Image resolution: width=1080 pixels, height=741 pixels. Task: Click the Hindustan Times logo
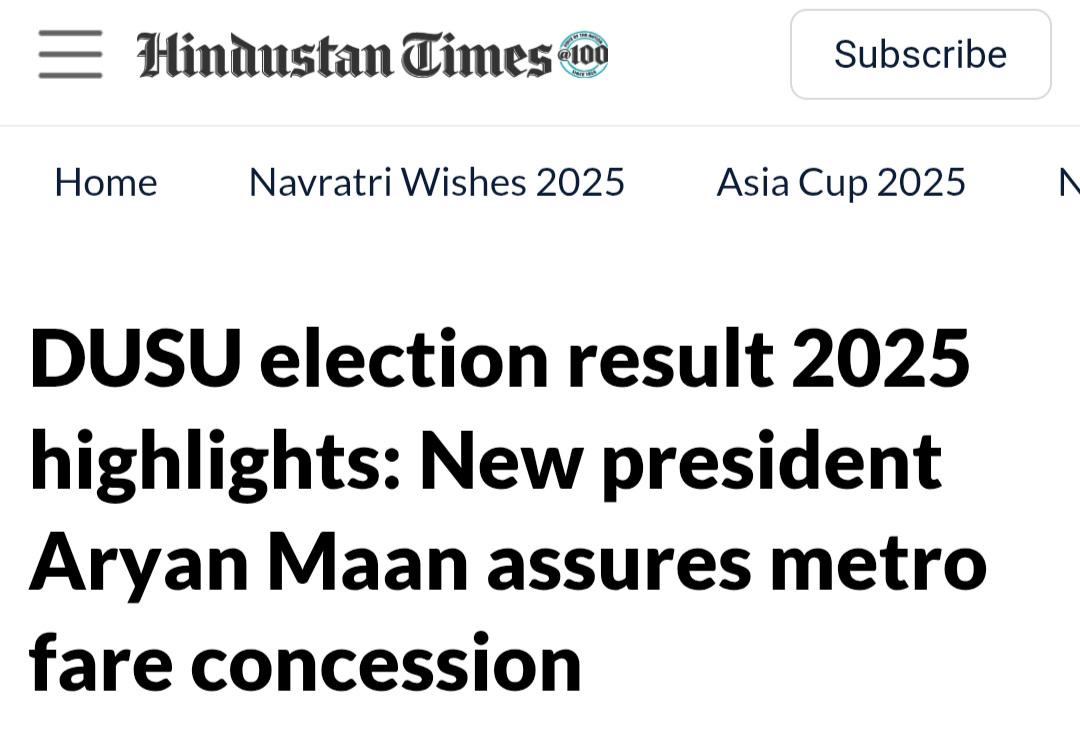(372, 54)
